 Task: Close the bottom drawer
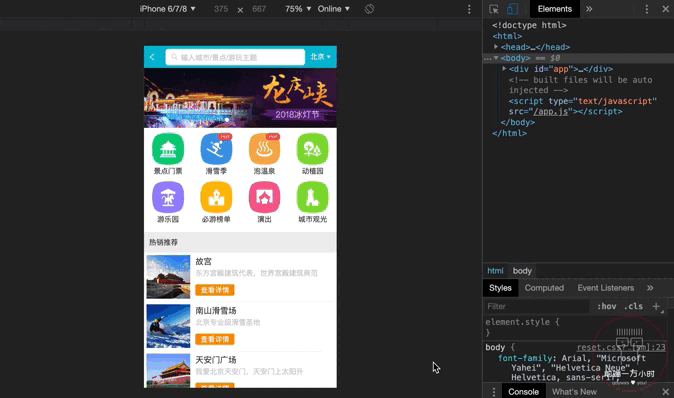point(665,392)
